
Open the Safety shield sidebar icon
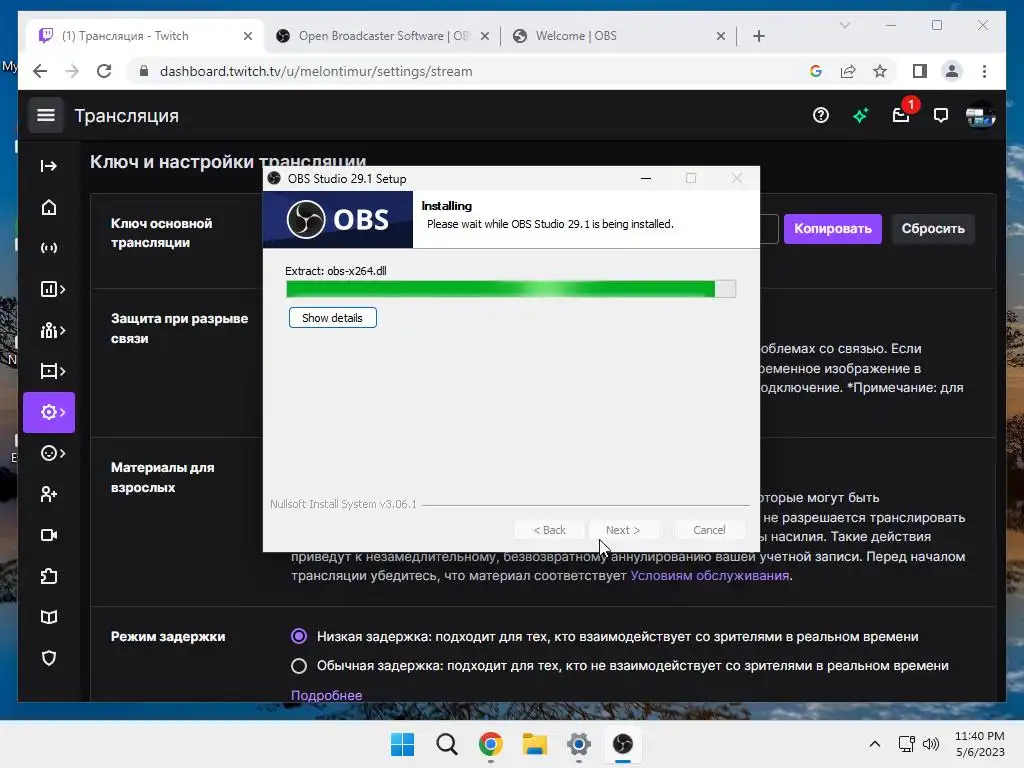point(49,658)
